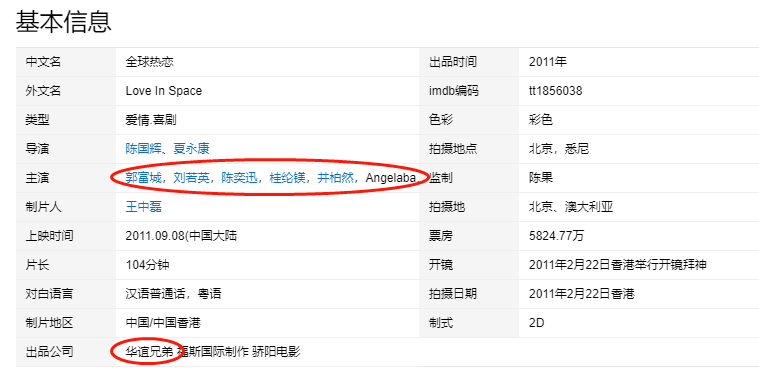Select the value 2011.09.08(中国大陆
Viewport: 759px width, 380px height.
(x=181, y=236)
